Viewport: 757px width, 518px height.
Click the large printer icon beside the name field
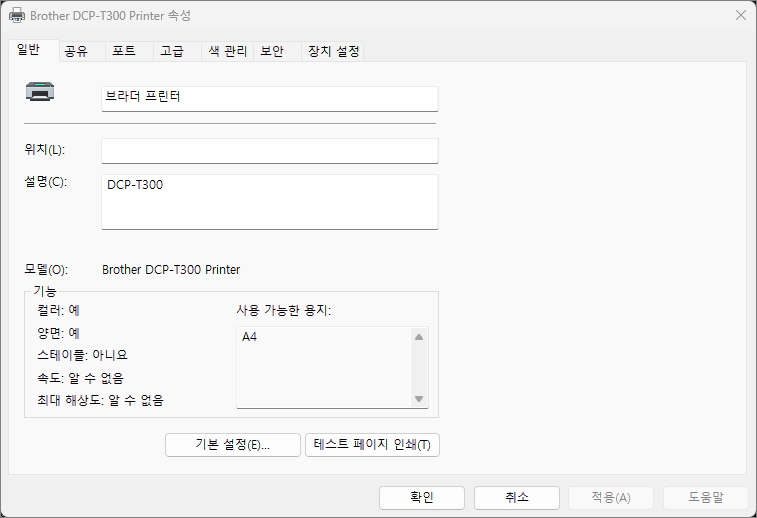pos(40,92)
